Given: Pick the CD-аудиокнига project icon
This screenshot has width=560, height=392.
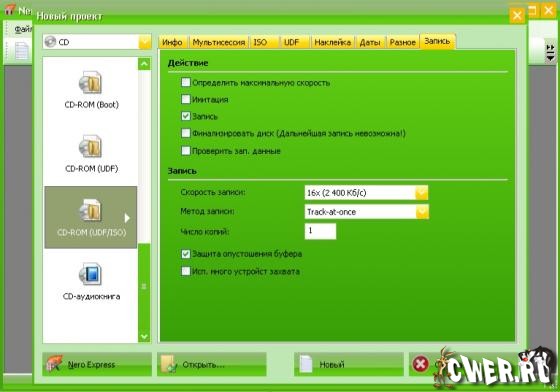Looking at the screenshot, I should tap(91, 274).
